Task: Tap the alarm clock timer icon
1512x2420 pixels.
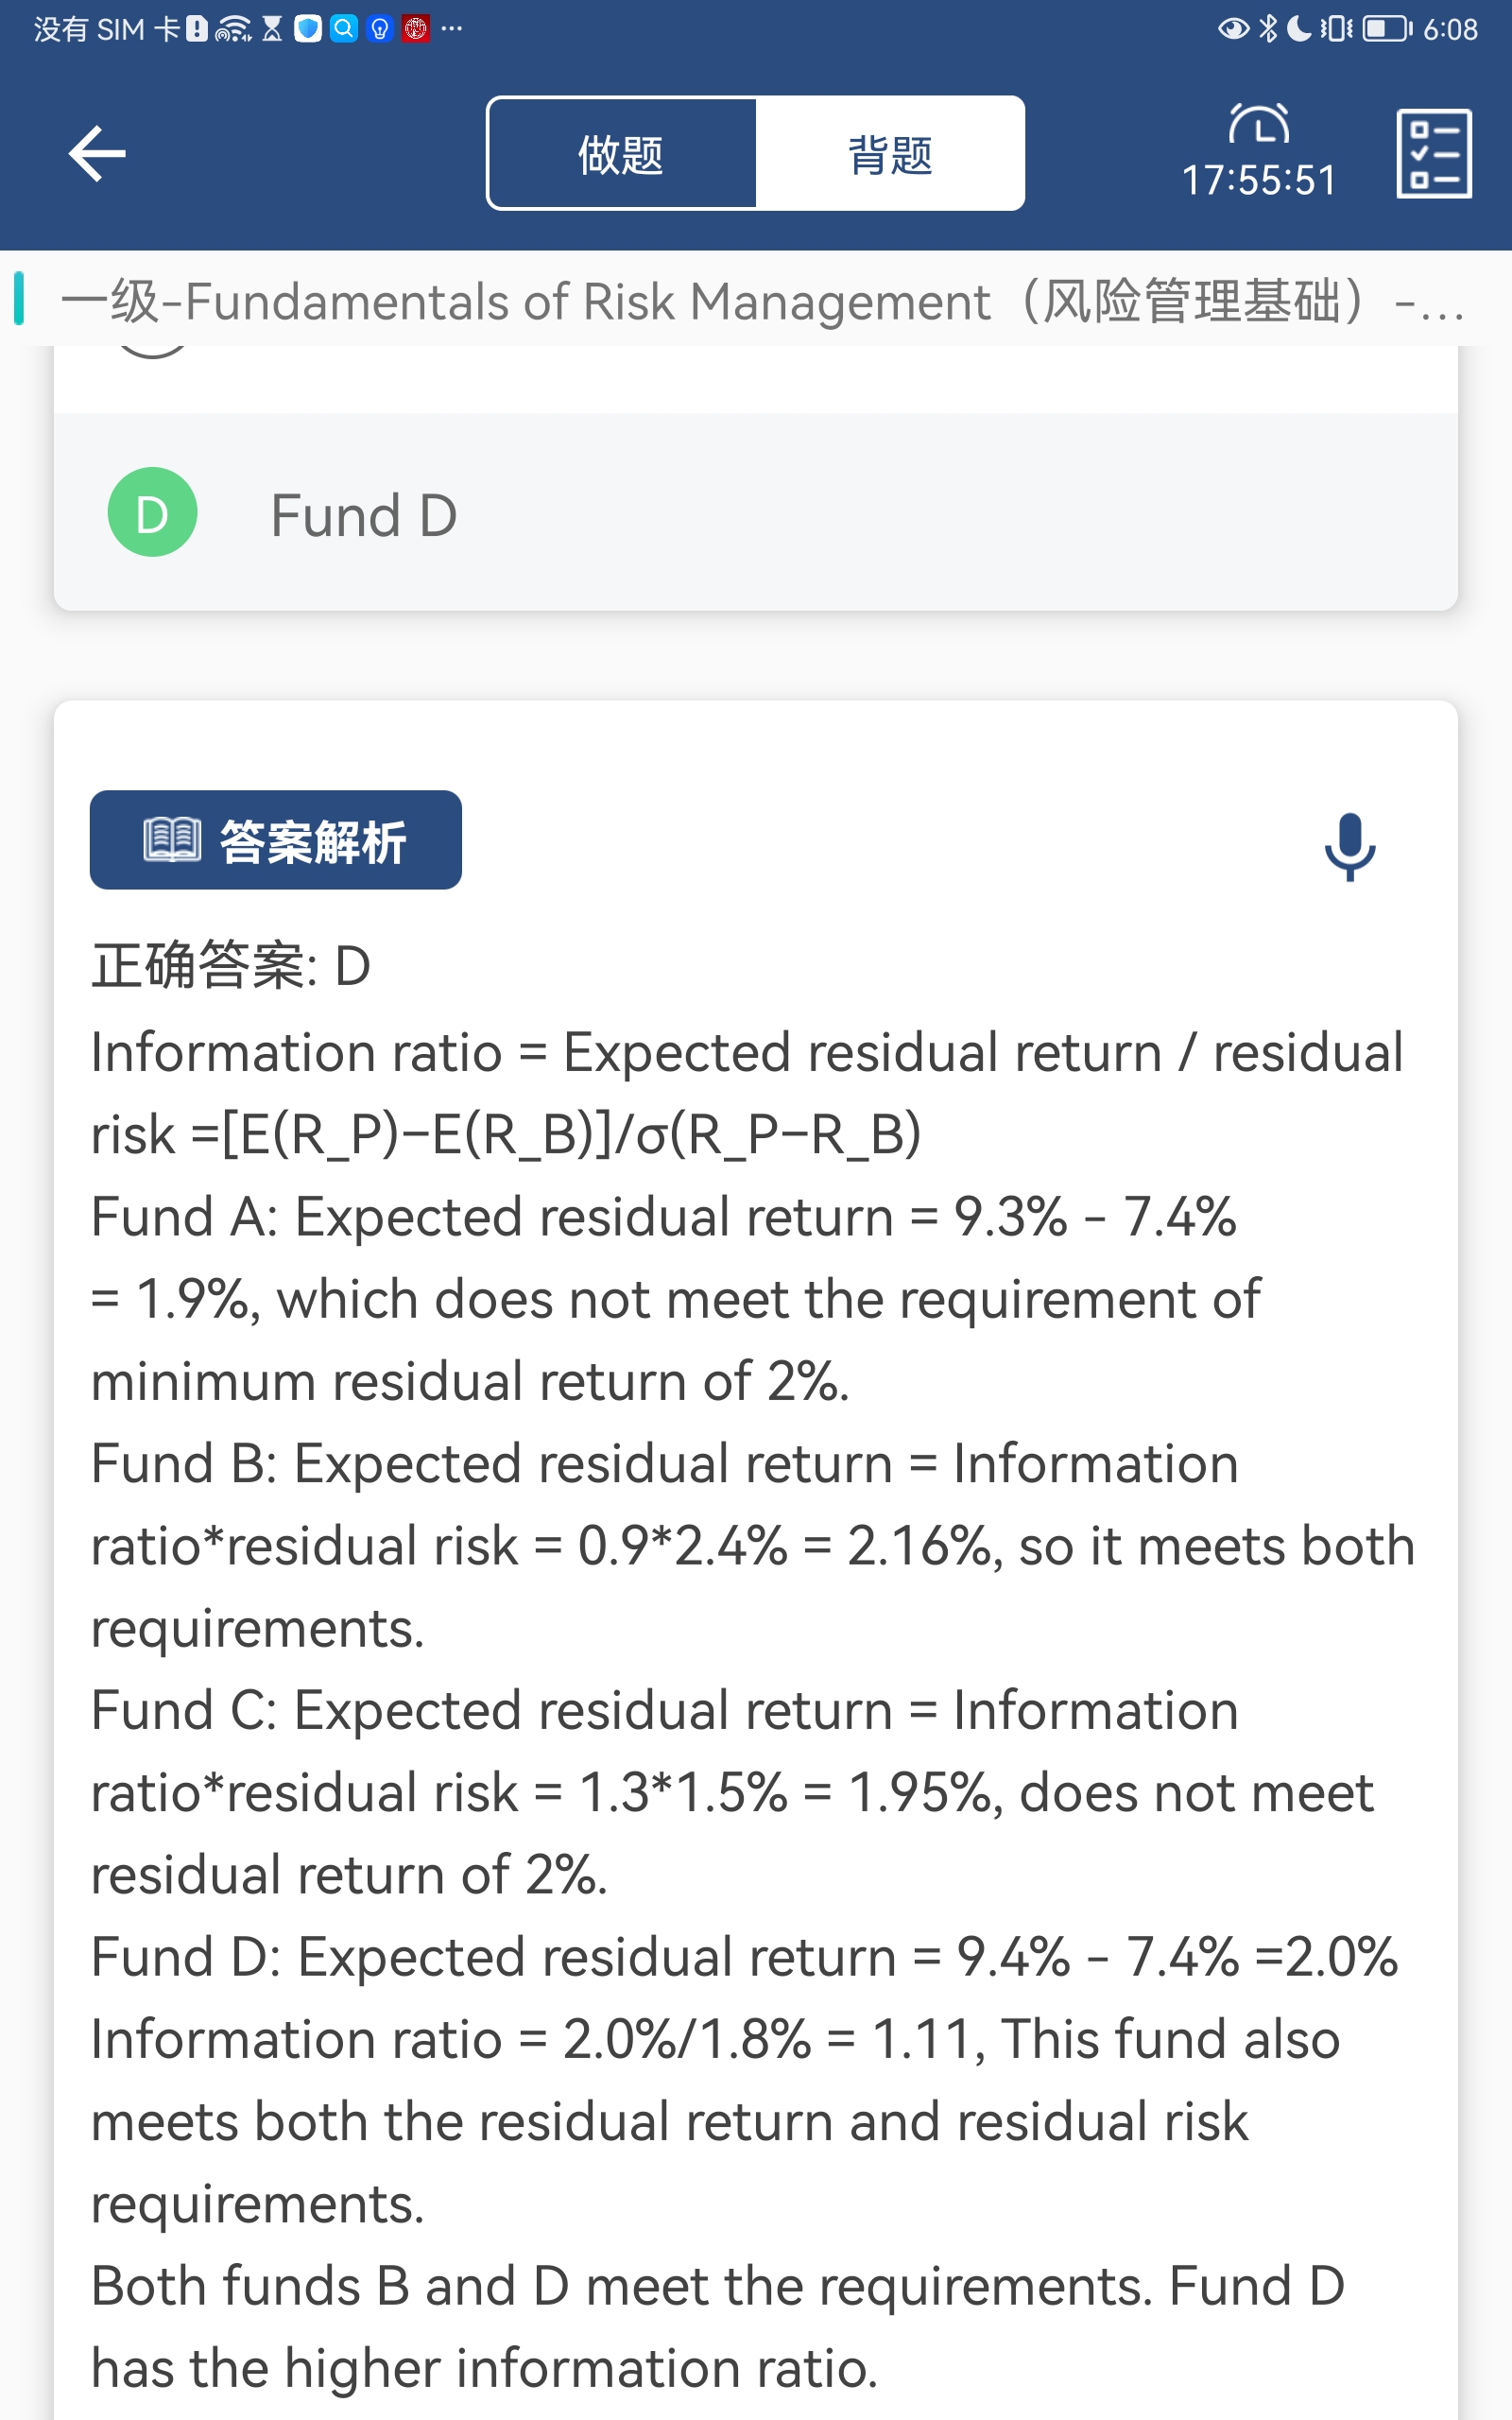Action: [1258, 125]
